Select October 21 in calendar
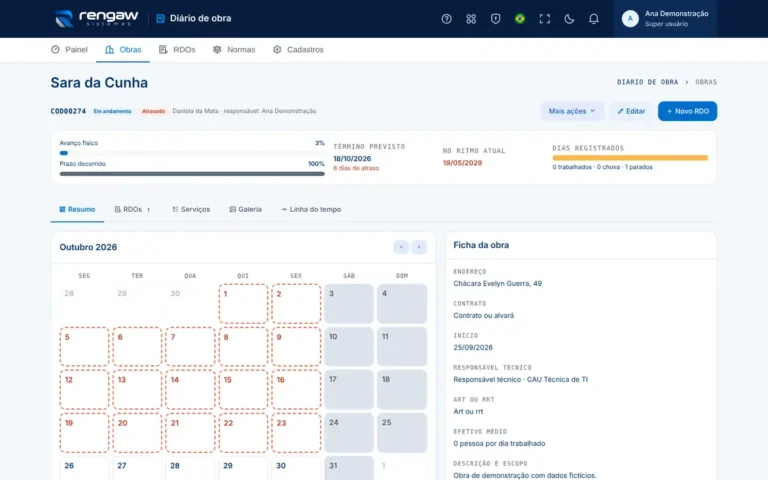The image size is (768, 480). point(190,432)
